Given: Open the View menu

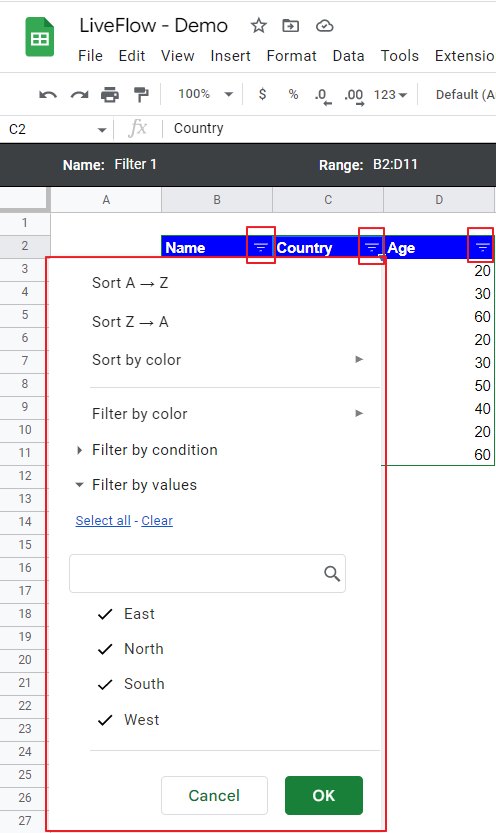Looking at the screenshot, I should pyautogui.click(x=178, y=56).
